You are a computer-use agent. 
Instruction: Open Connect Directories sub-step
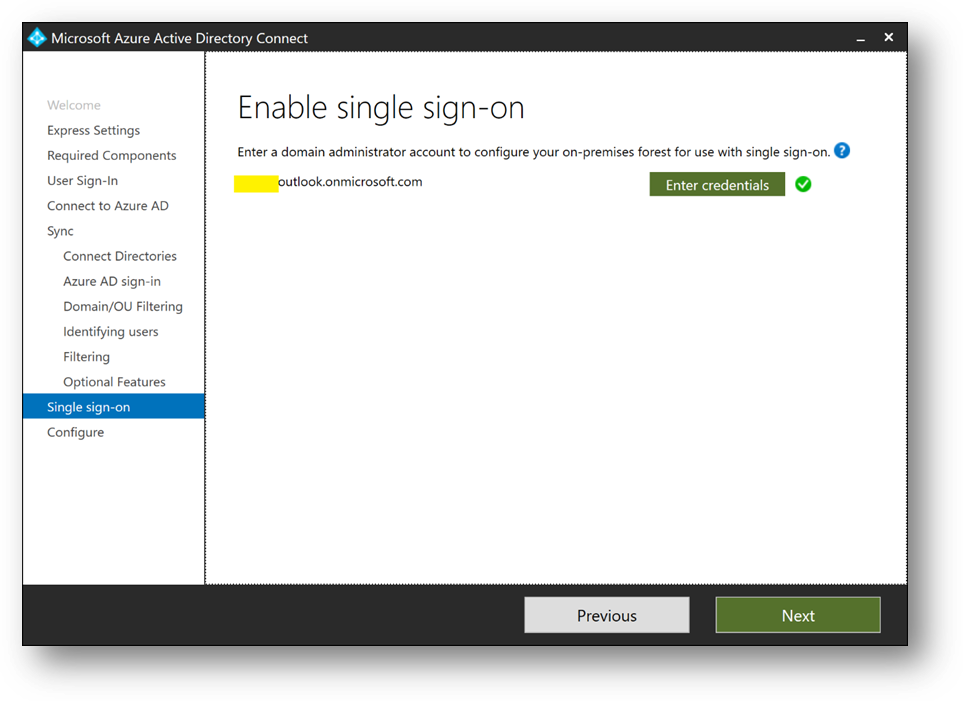click(x=120, y=256)
